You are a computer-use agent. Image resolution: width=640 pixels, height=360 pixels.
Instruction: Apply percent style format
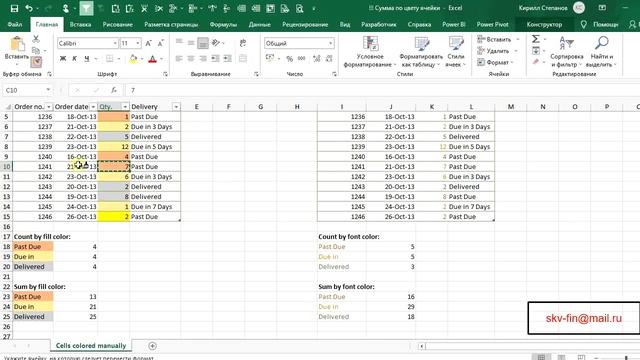click(289, 59)
